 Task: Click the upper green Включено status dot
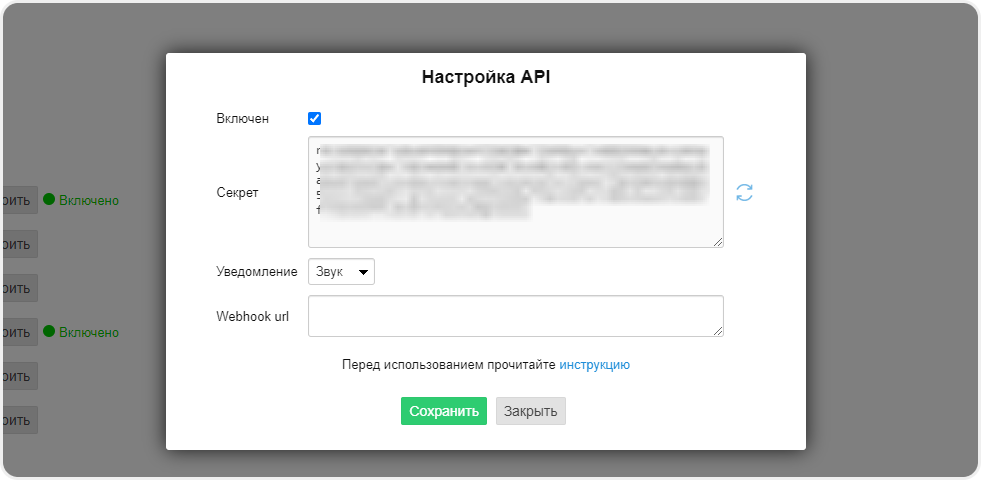pos(49,200)
